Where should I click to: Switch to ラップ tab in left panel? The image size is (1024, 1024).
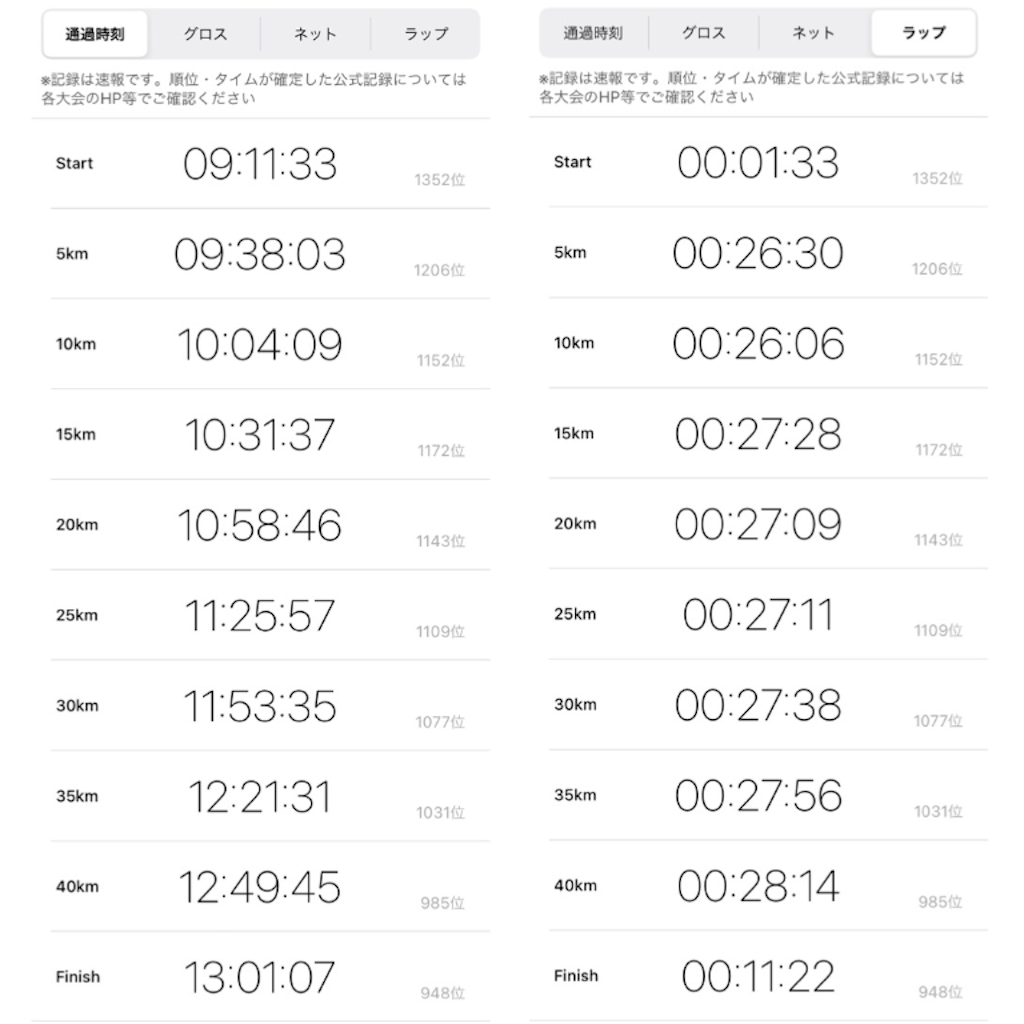[426, 34]
